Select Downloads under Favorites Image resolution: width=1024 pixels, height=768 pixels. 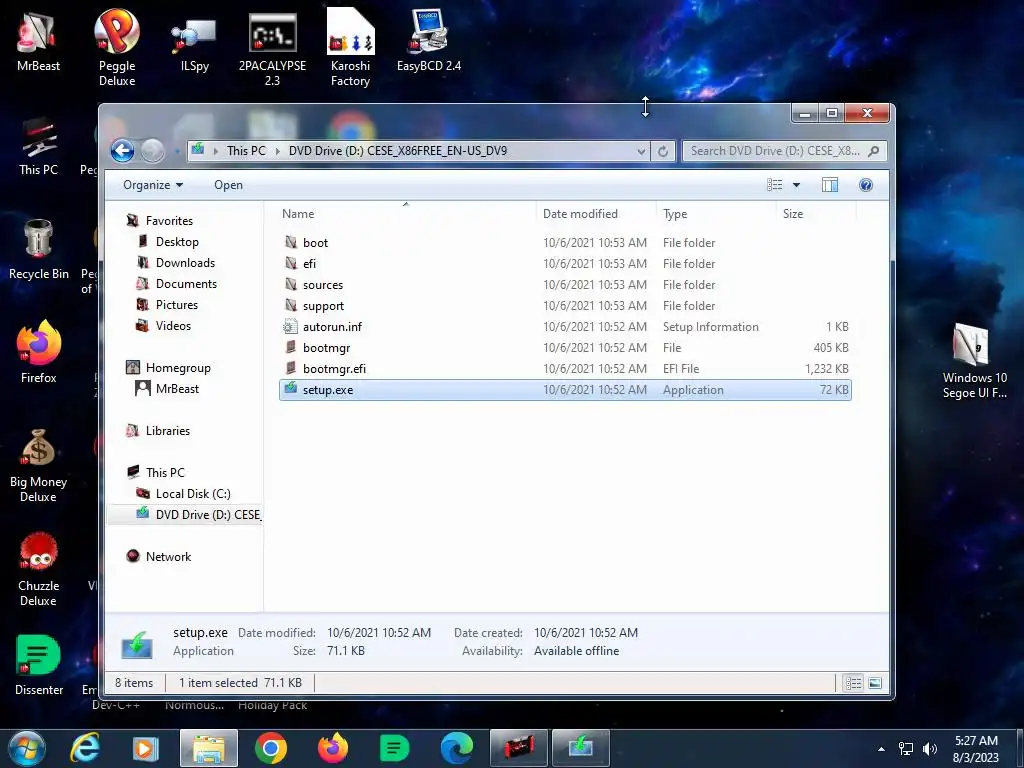(x=176, y=263)
